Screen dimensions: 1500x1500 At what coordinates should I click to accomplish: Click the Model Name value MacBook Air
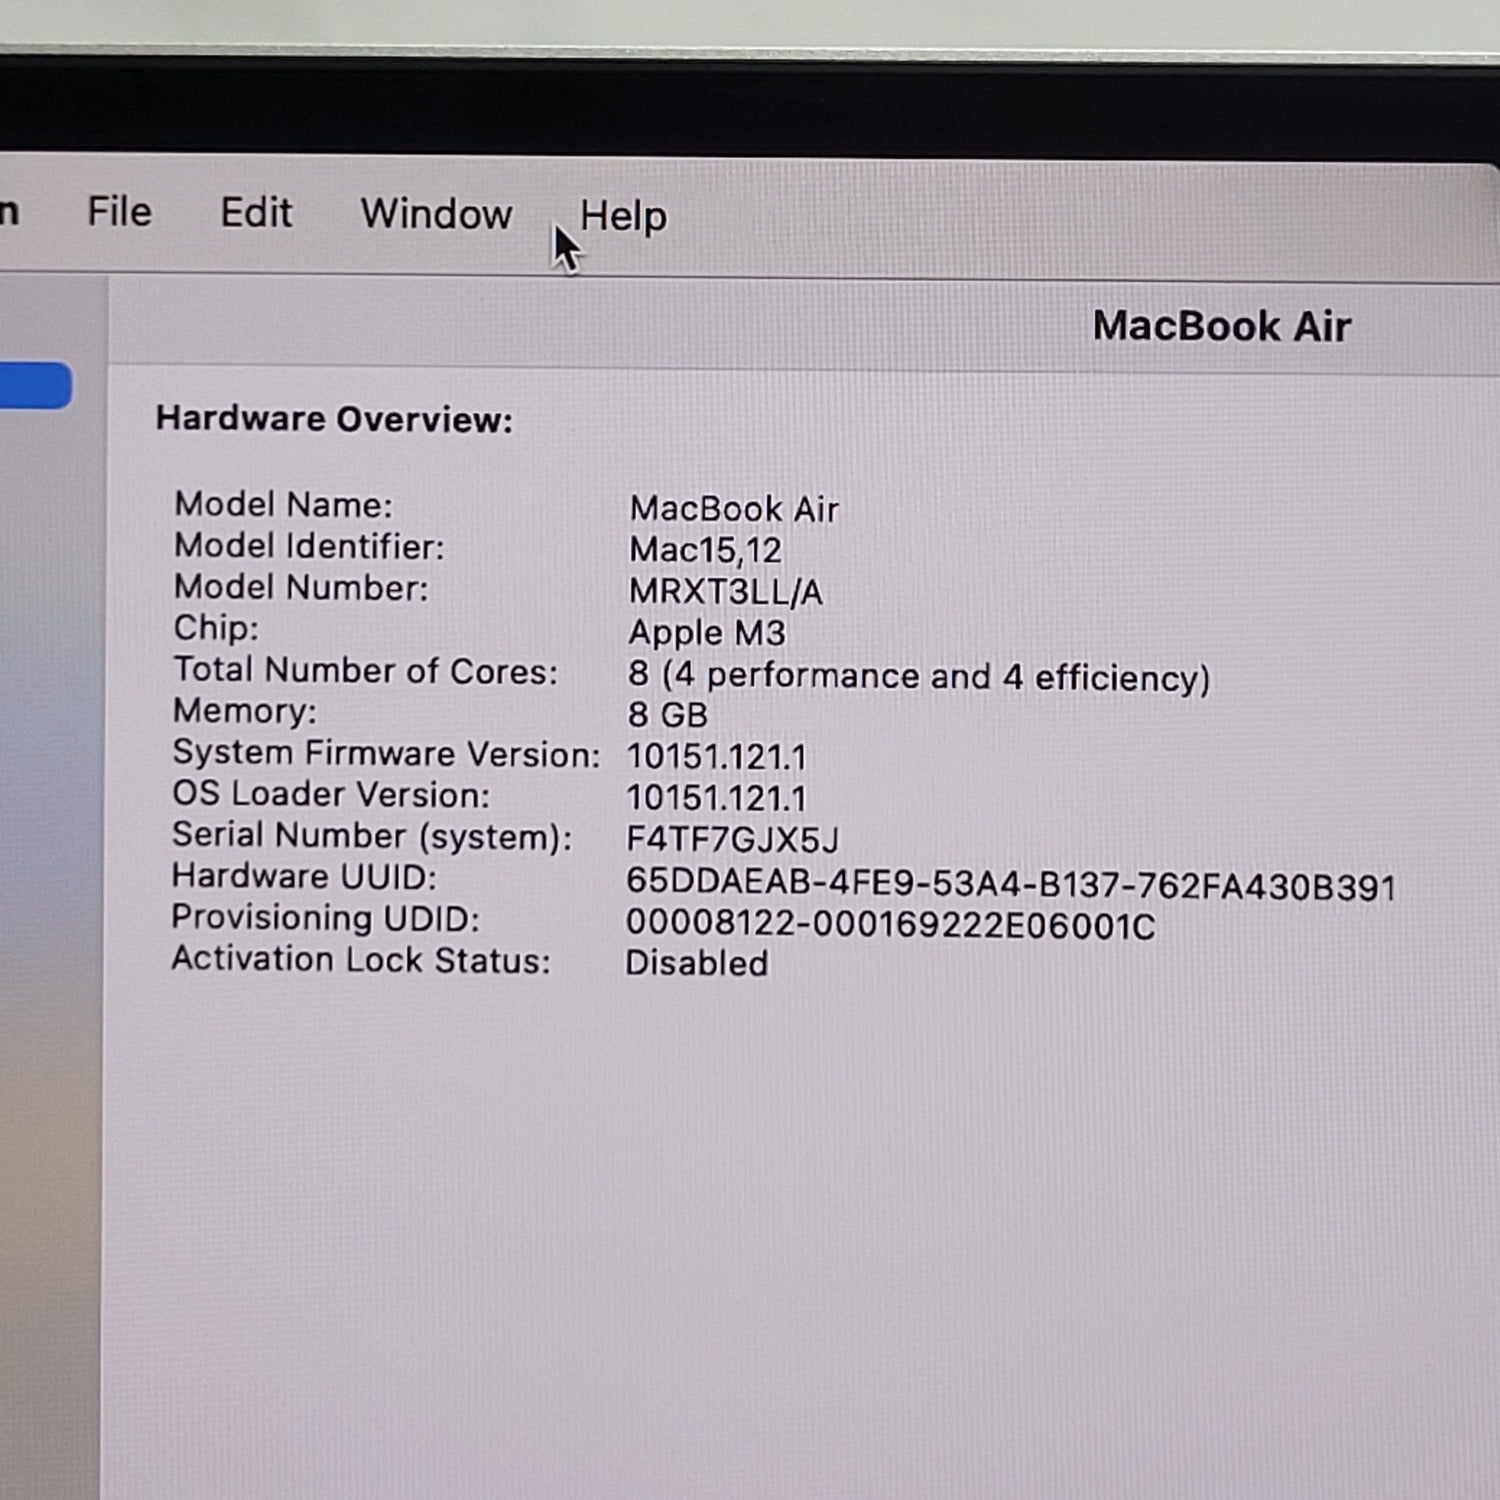click(734, 509)
